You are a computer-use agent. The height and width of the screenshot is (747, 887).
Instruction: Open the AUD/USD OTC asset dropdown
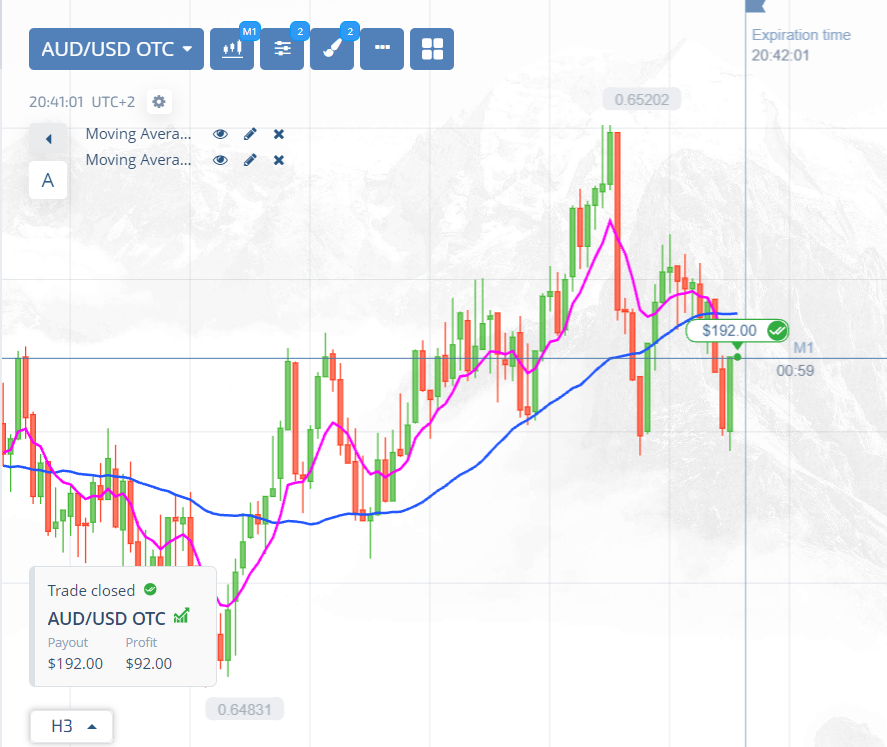point(116,49)
